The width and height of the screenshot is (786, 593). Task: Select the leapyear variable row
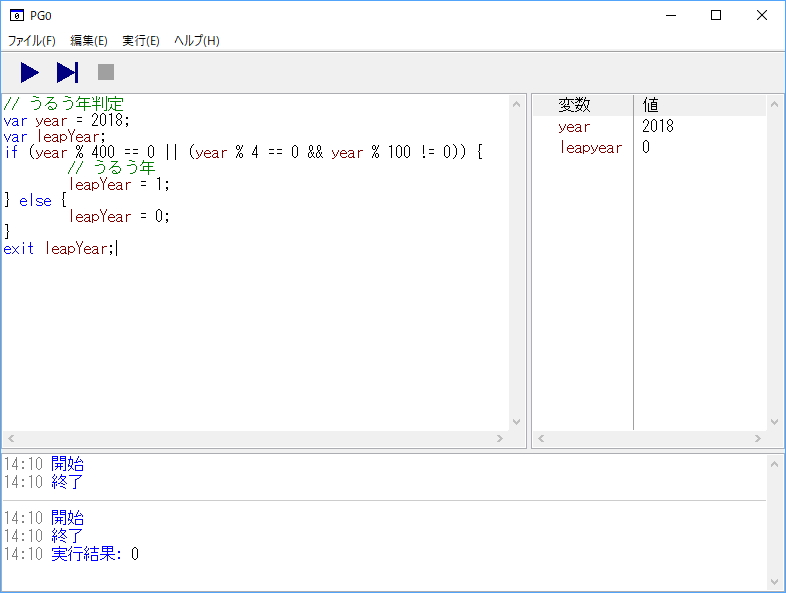point(650,147)
